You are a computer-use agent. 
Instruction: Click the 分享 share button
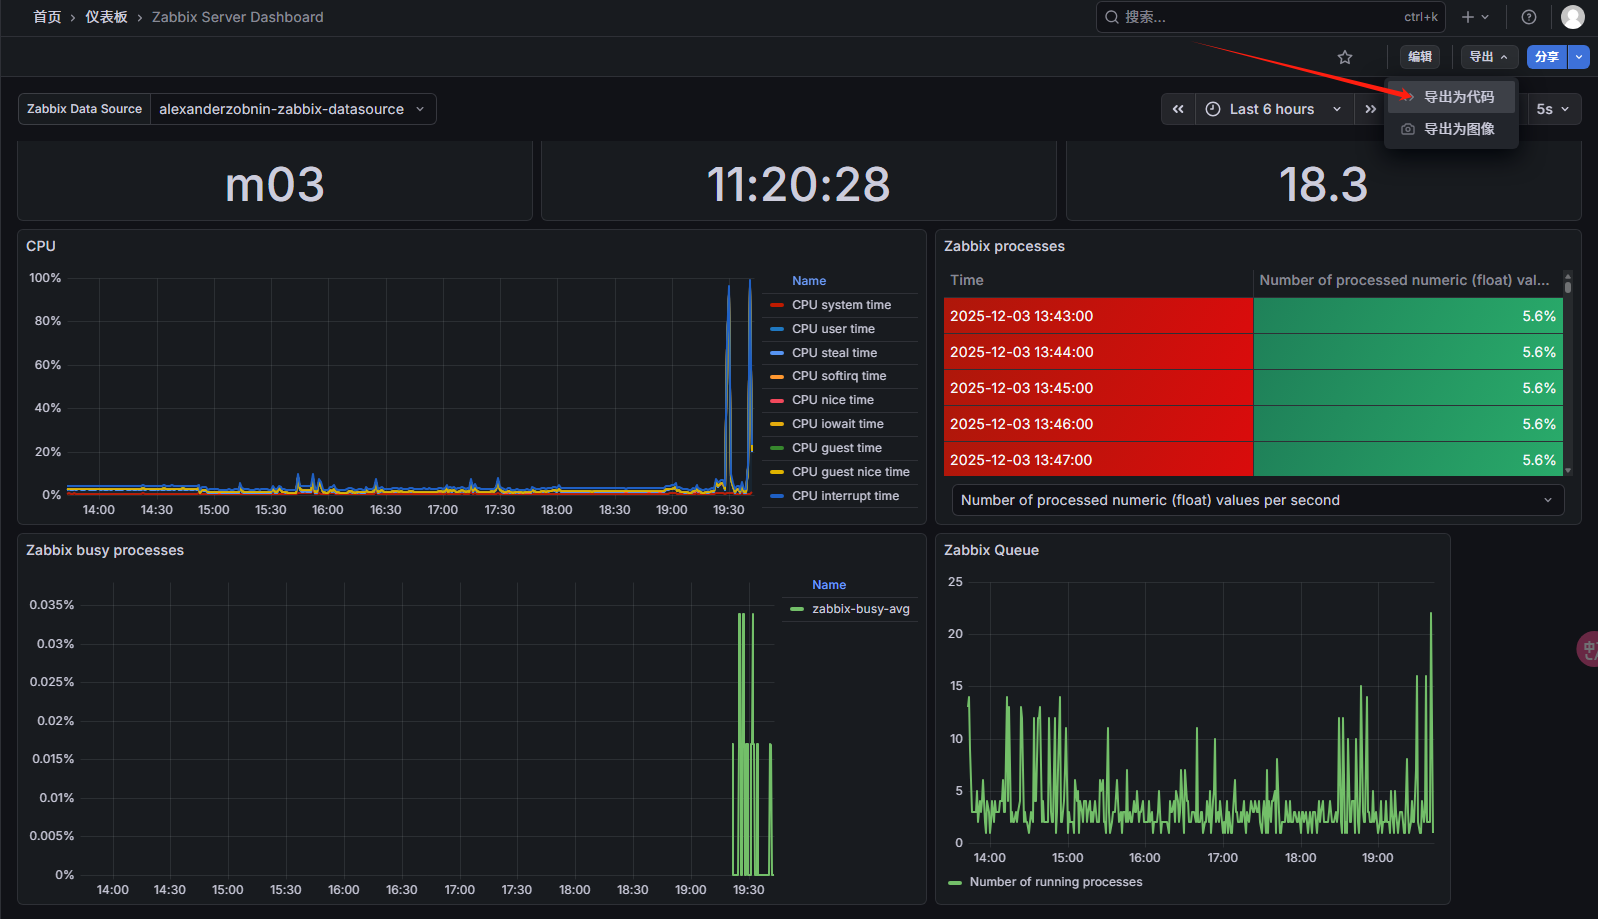click(x=1547, y=57)
